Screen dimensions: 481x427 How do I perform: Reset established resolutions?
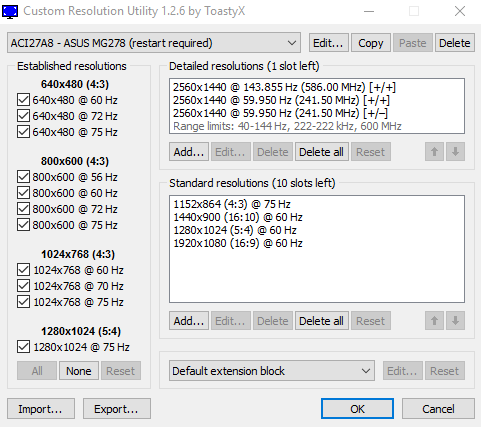pos(121,371)
